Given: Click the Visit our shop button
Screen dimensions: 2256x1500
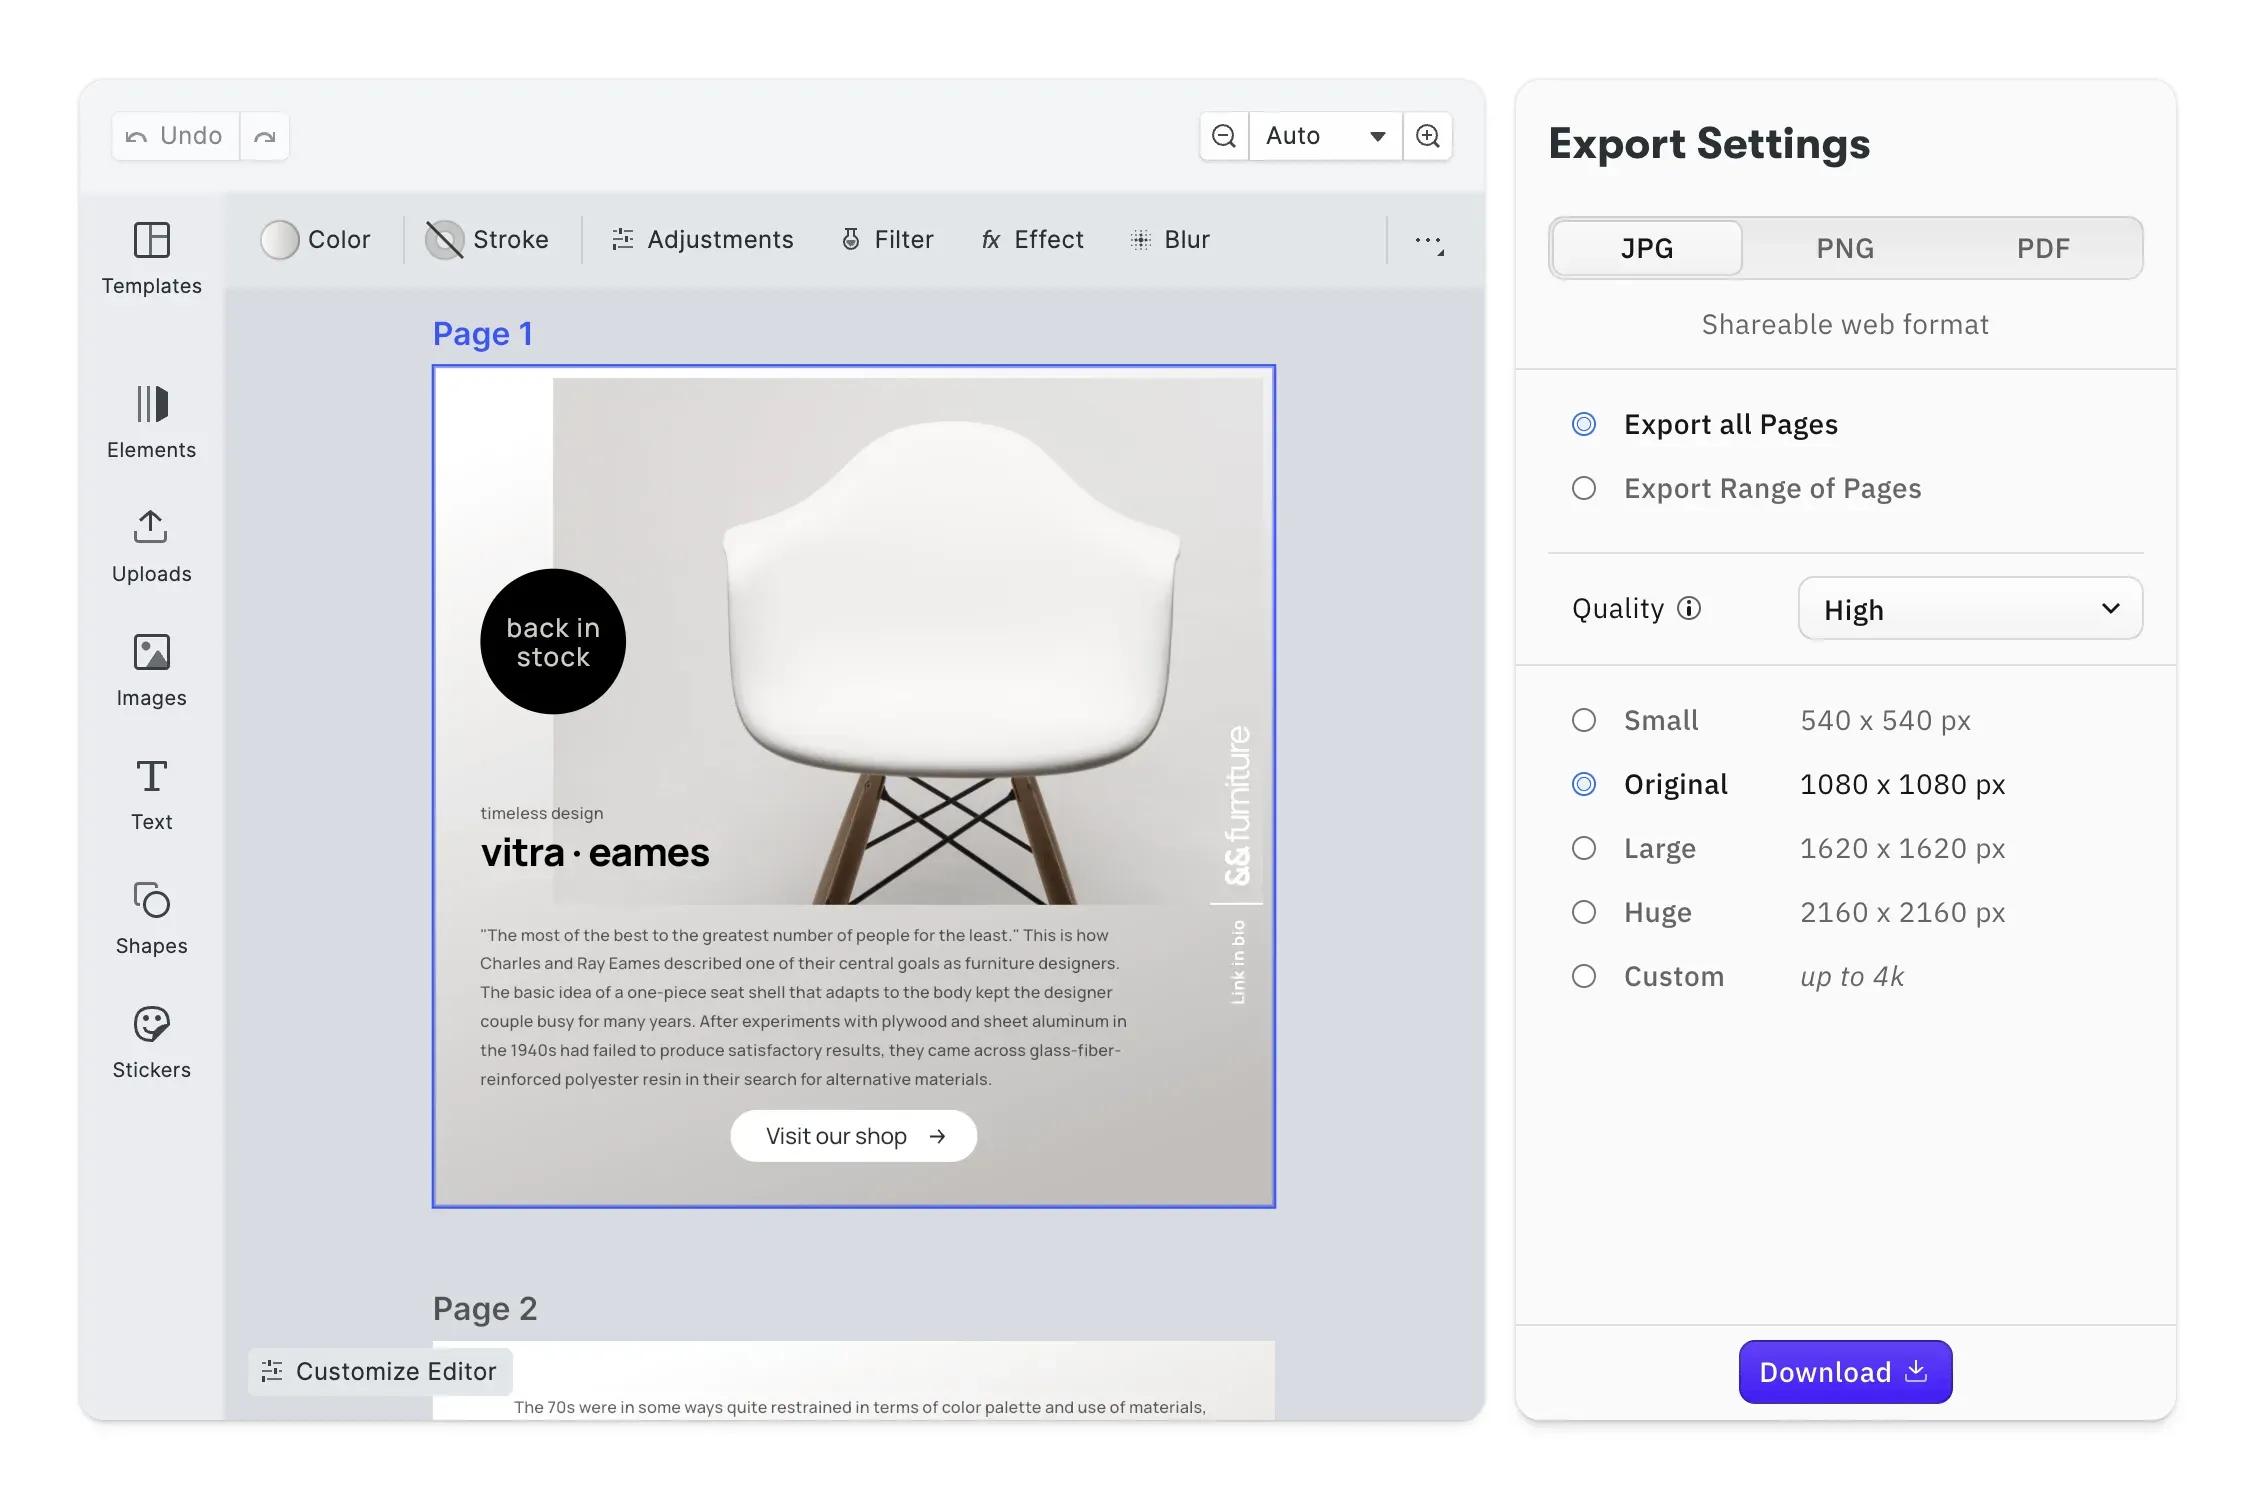Looking at the screenshot, I should [x=853, y=1136].
